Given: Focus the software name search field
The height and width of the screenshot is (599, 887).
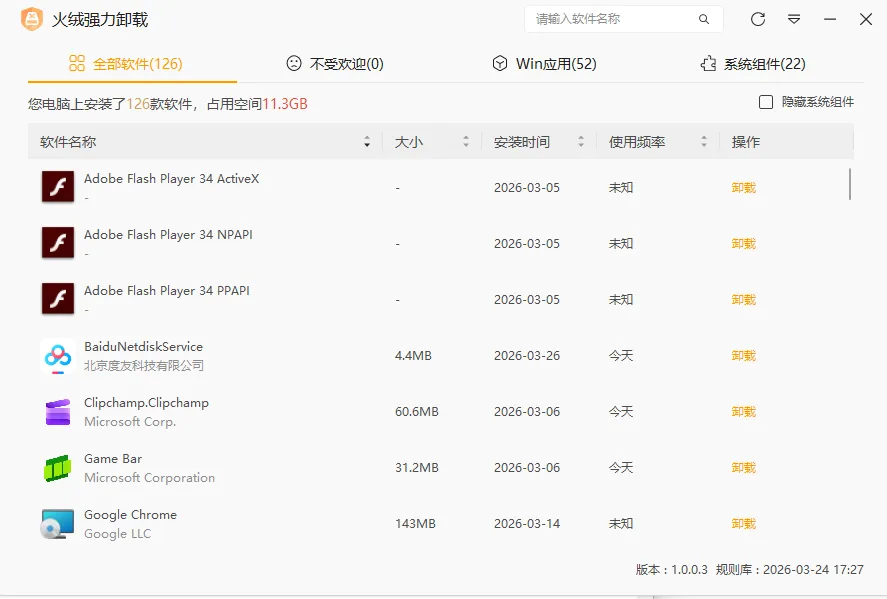Looking at the screenshot, I should point(623,19).
